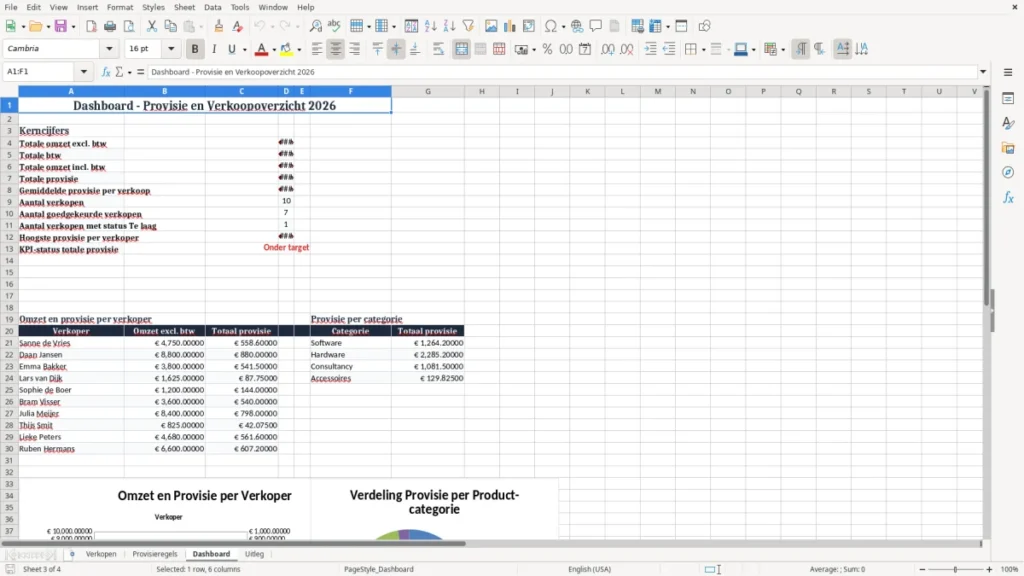Viewport: 1024px width, 576px height.
Task: Click the Function Wizard fx icon
Action: click(106, 72)
